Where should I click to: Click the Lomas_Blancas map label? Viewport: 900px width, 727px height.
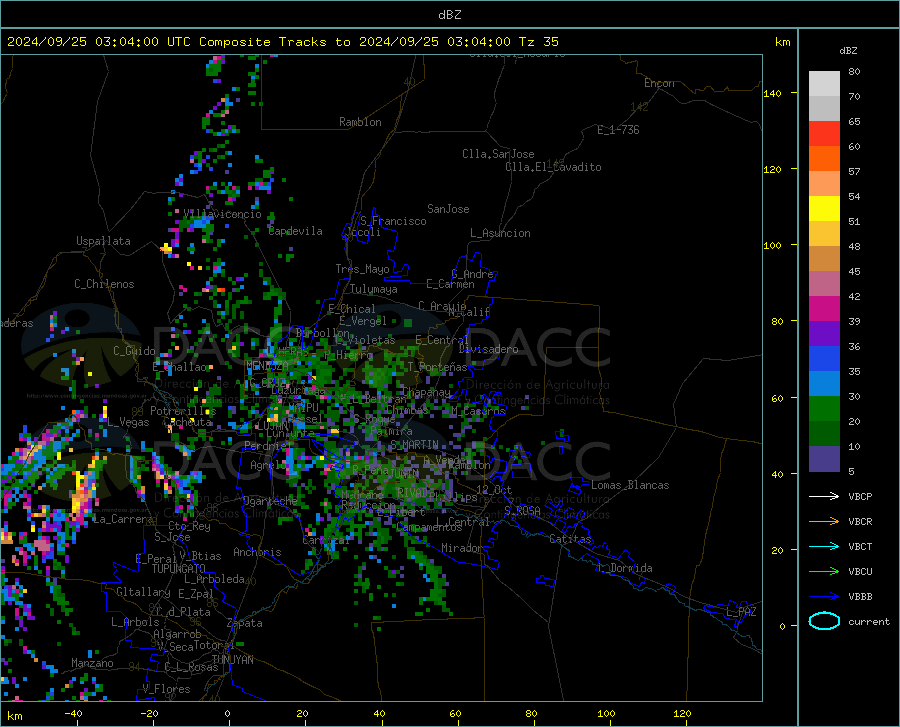630,485
